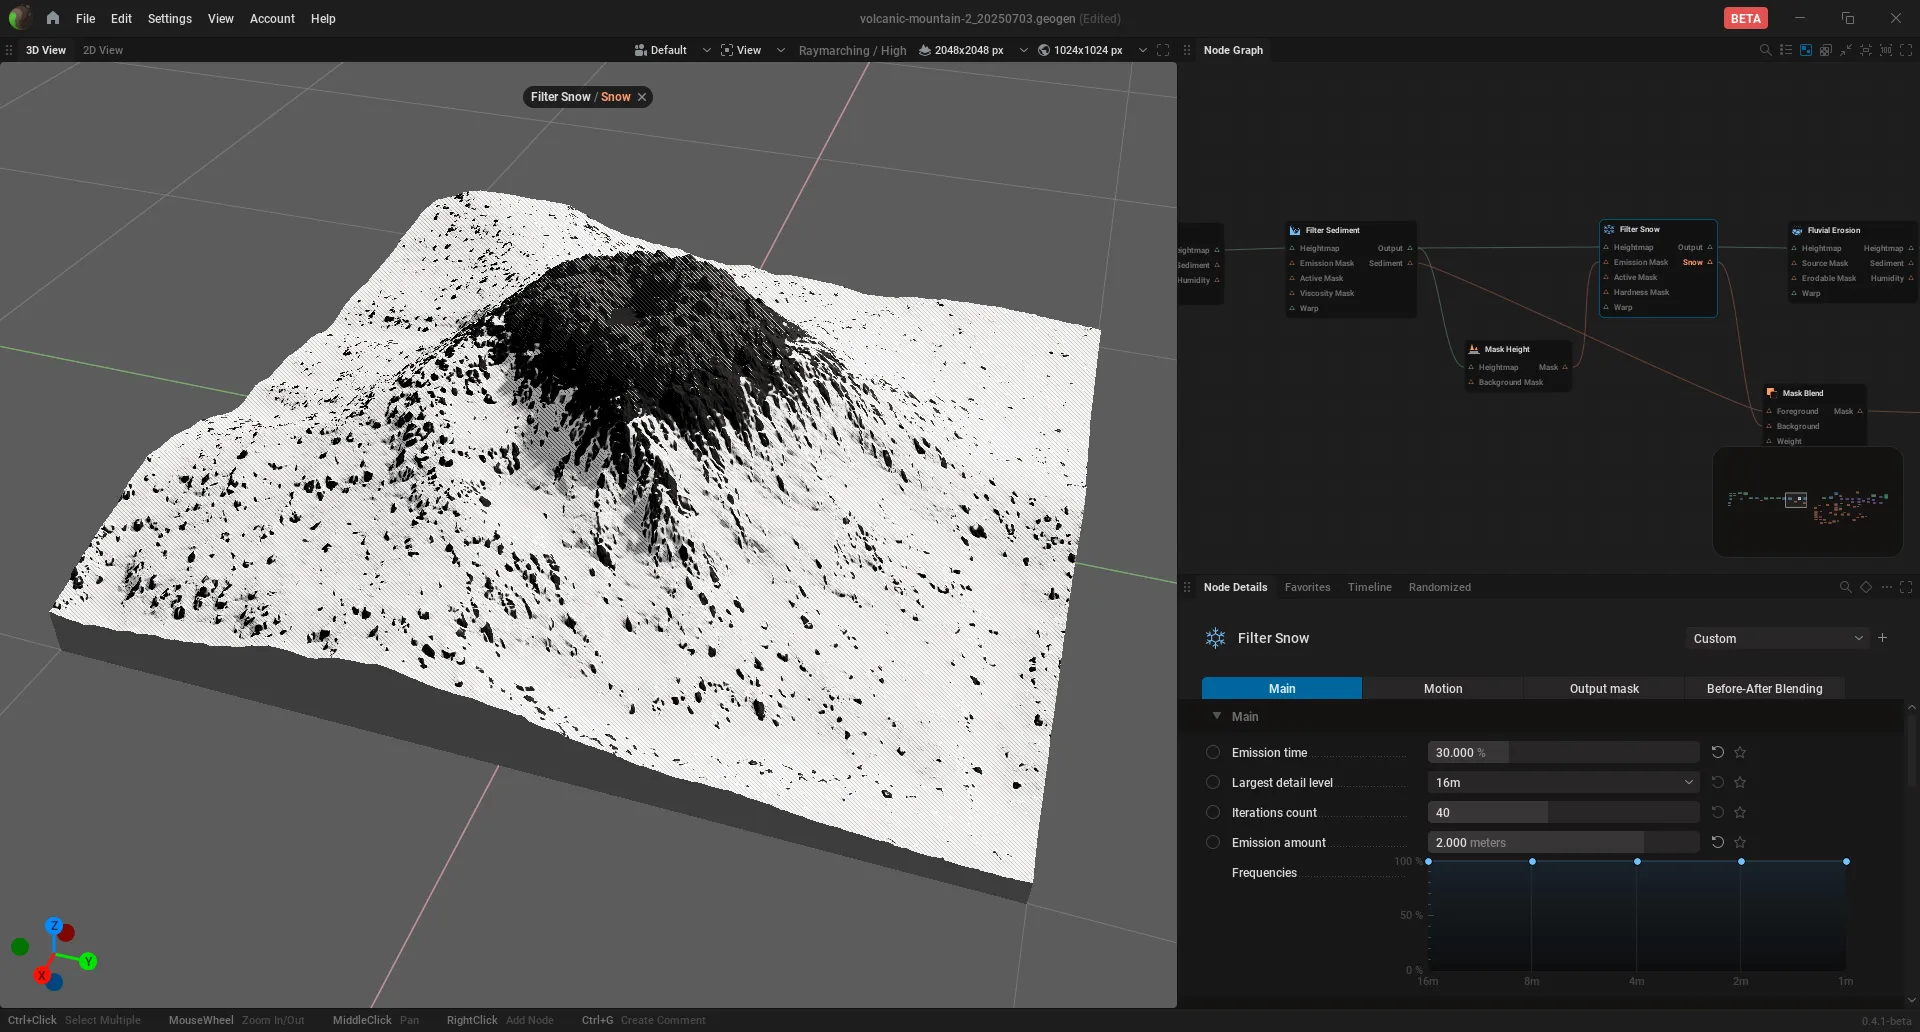Click the Emission amount slider field
The height and width of the screenshot is (1032, 1920).
(x=1563, y=842)
